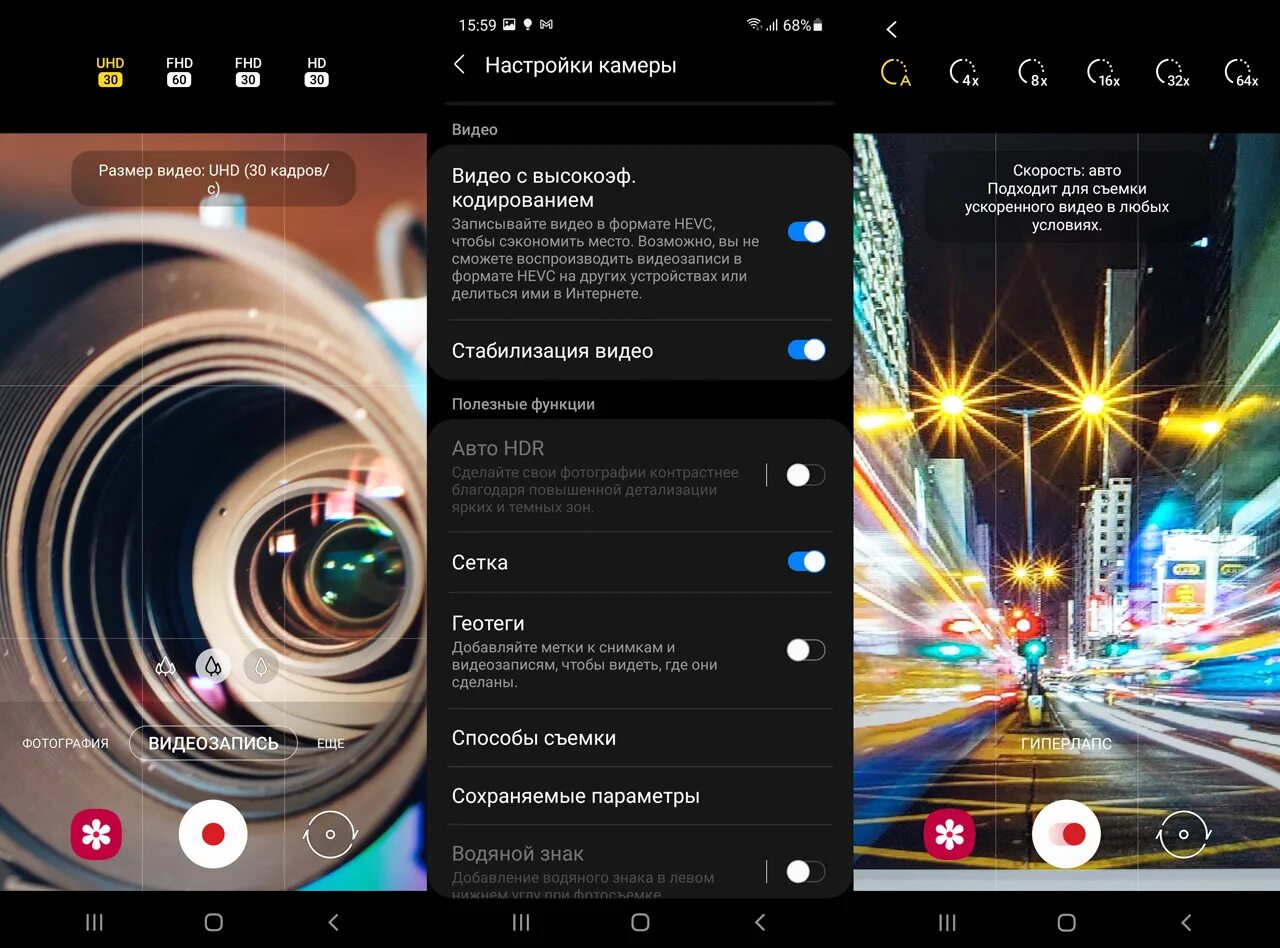The image size is (1280, 948).
Task: Tap Wi-Fi status bar icon
Action: pyautogui.click(x=754, y=24)
